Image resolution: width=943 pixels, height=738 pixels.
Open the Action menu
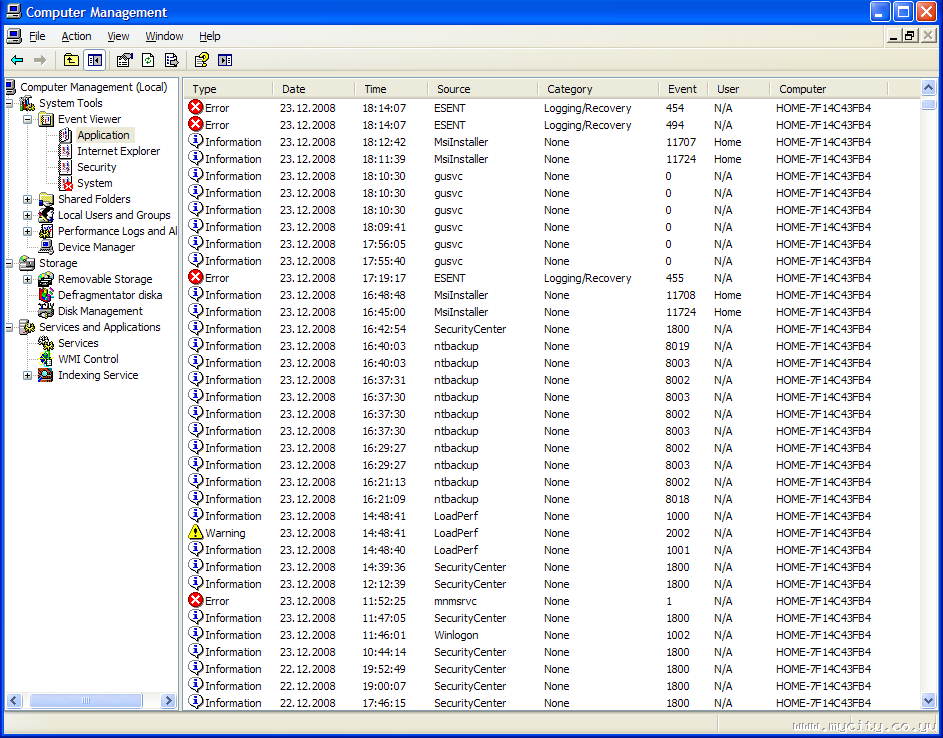[76, 36]
